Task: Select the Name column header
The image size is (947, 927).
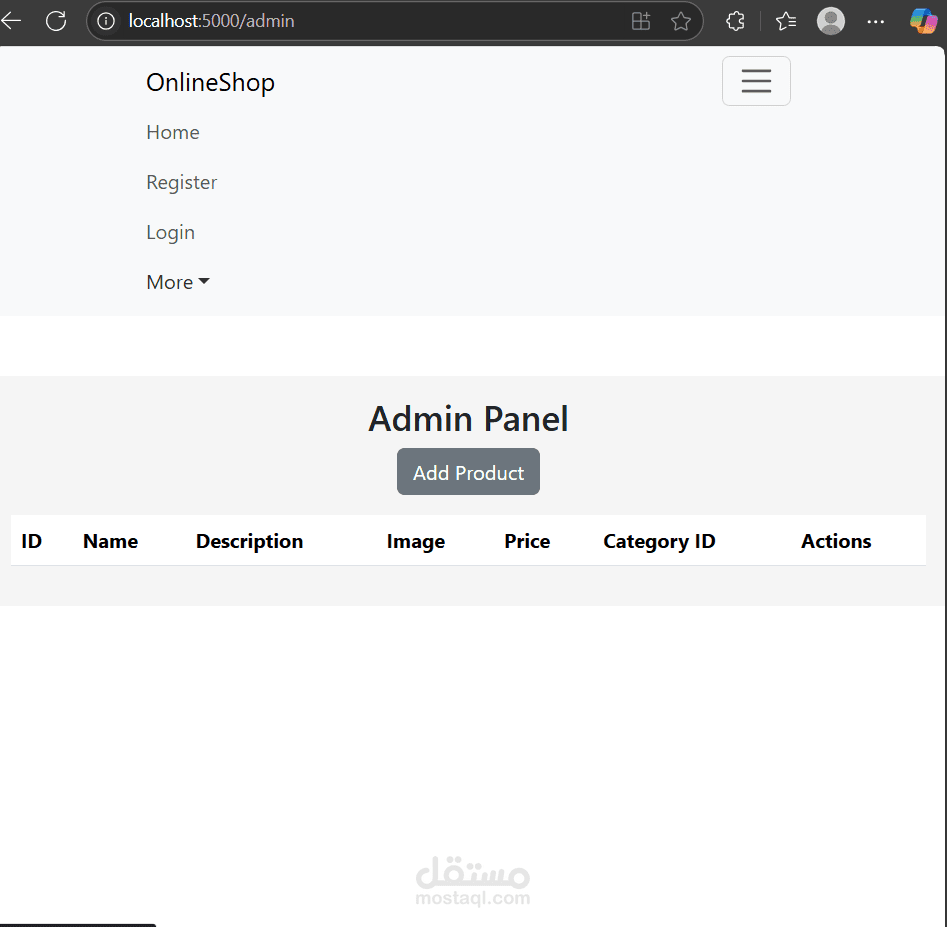Action: 111,541
